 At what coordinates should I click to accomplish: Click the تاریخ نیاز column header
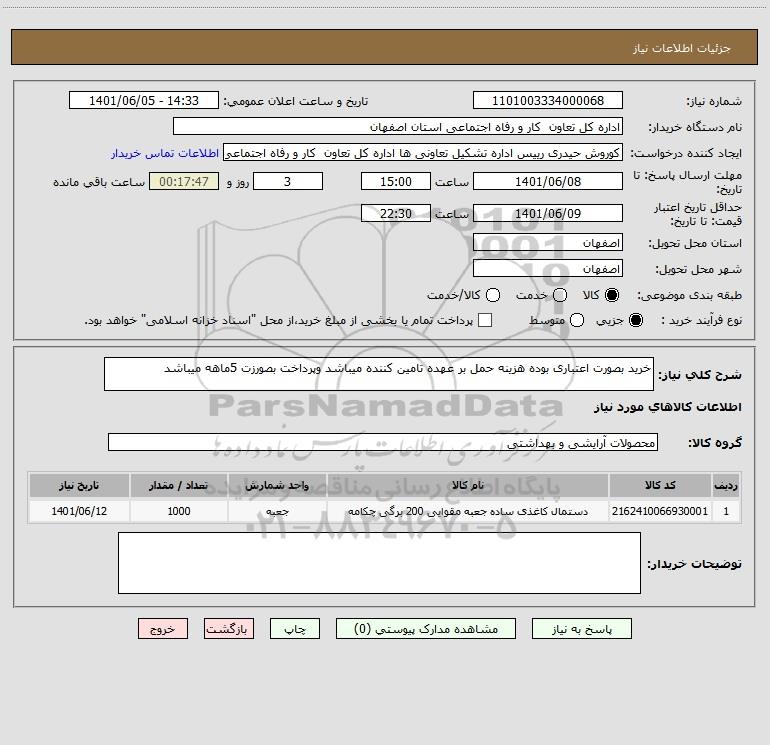tap(79, 485)
